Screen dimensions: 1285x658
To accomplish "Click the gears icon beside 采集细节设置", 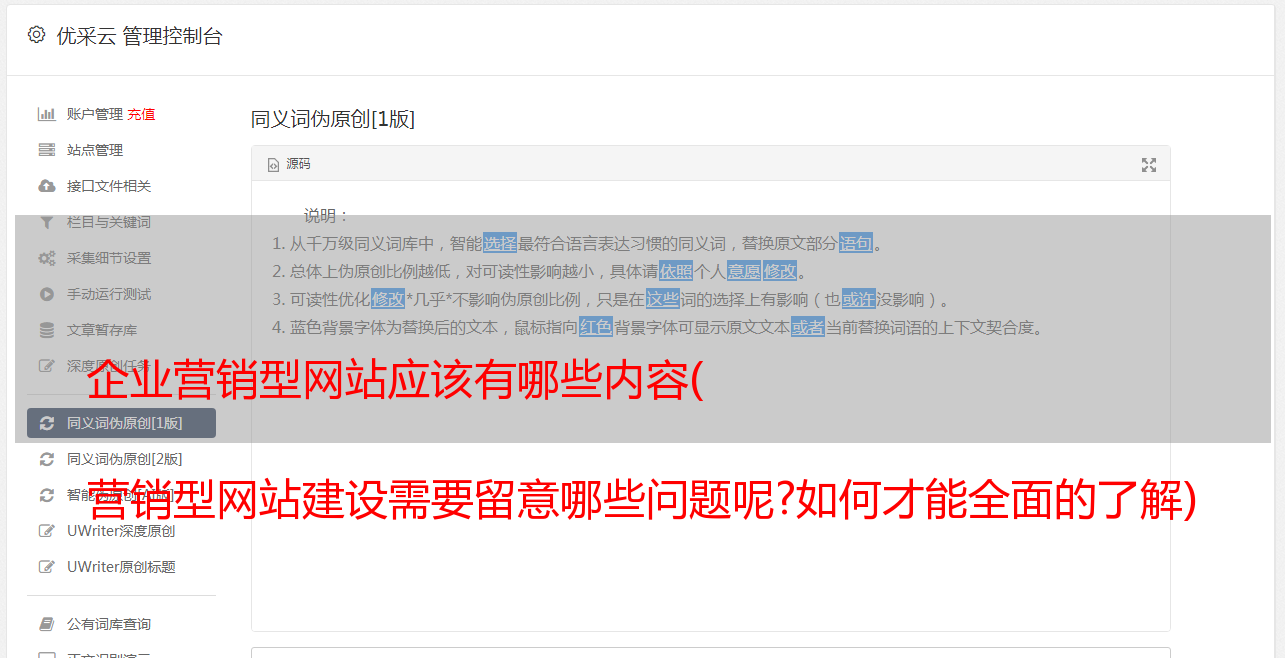I will 46,258.
